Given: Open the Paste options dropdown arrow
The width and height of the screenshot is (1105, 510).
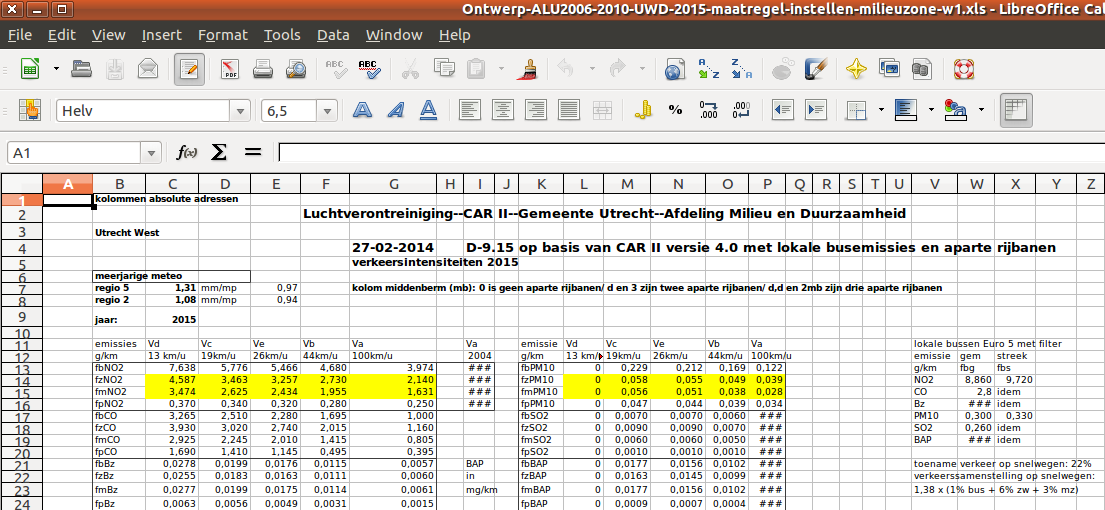Looking at the screenshot, I should click(x=501, y=69).
